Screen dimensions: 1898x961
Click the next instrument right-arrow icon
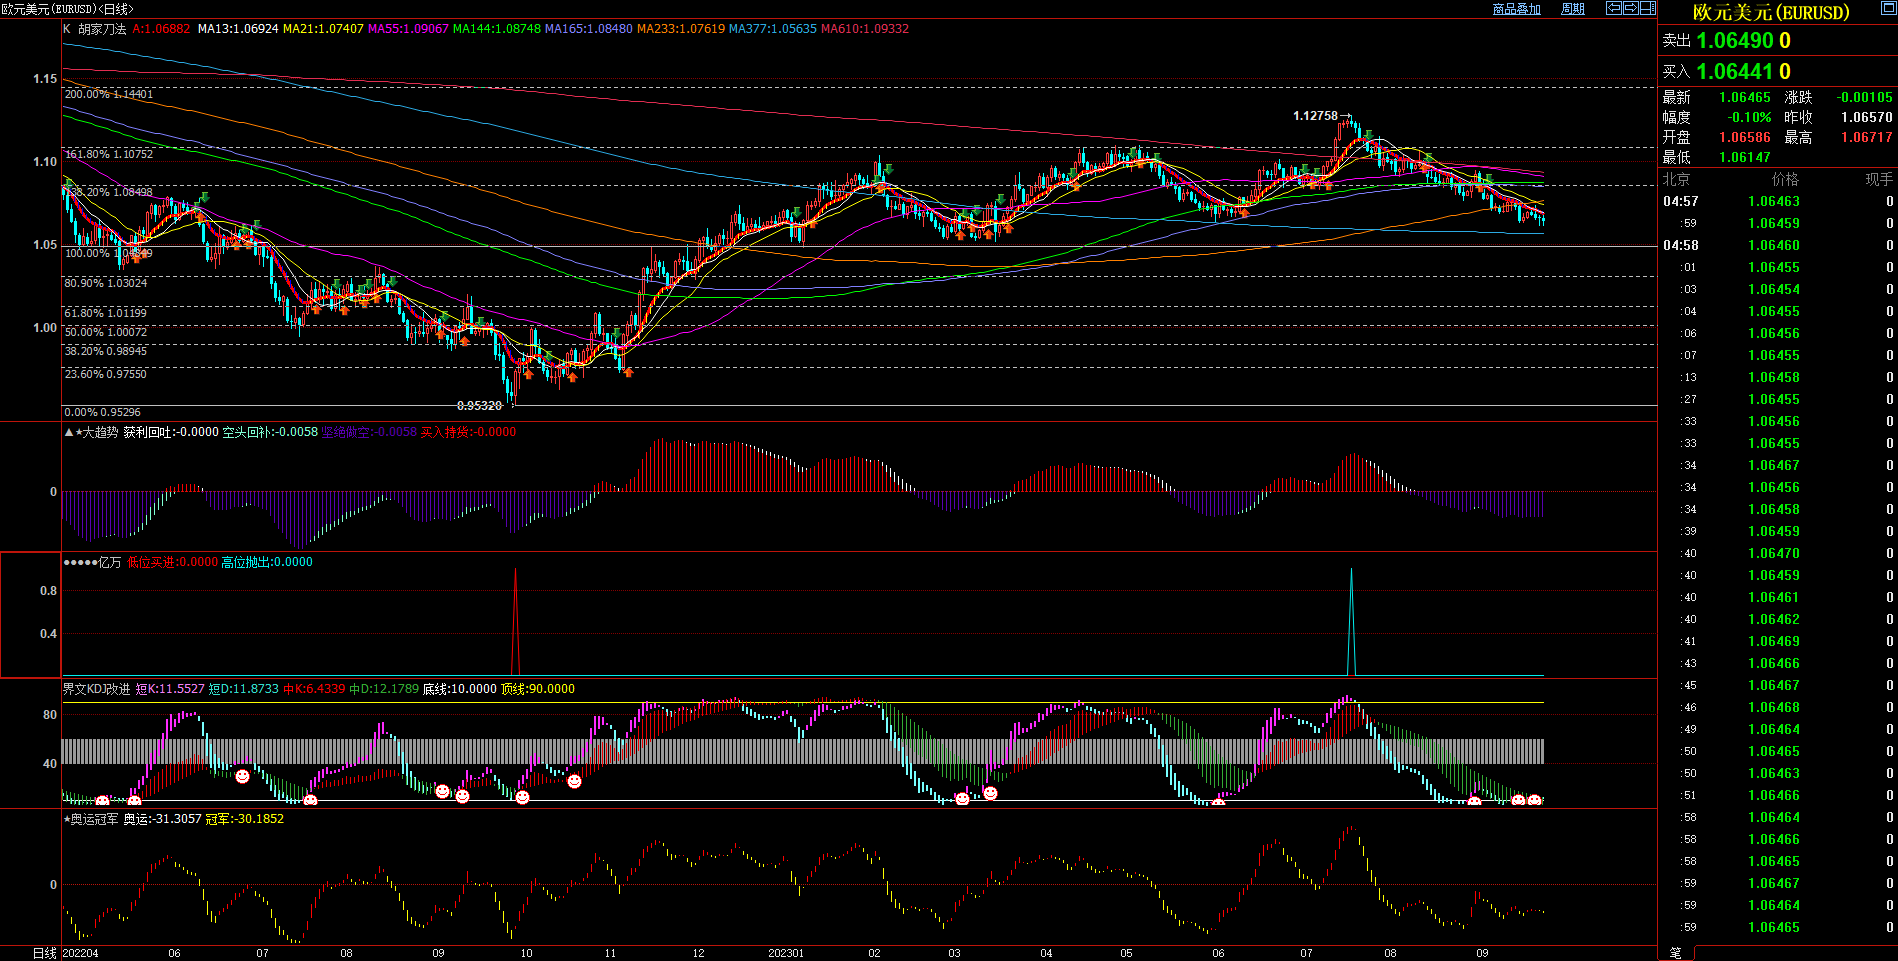pyautogui.click(x=1630, y=8)
